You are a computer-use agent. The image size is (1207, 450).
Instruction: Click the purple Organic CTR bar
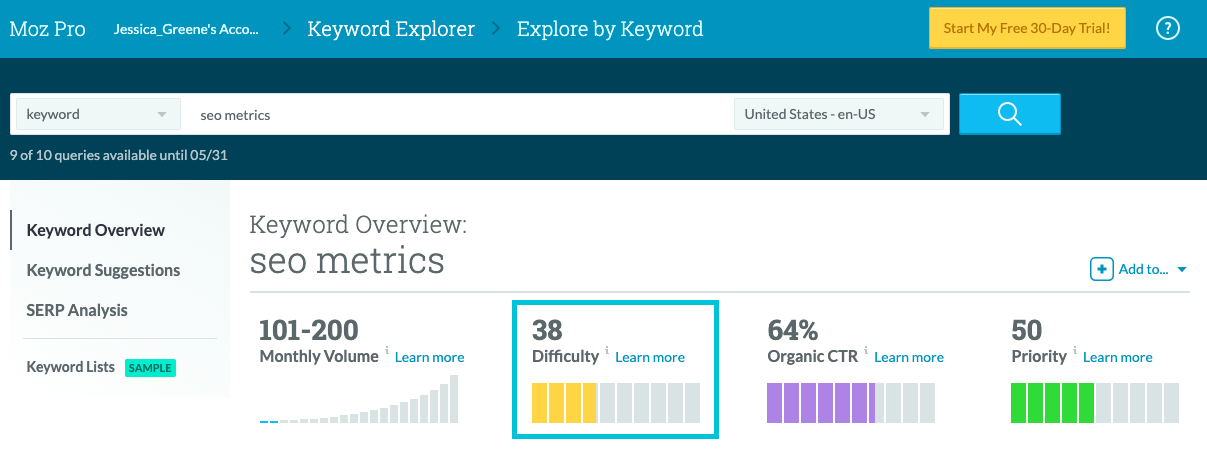coord(851,402)
